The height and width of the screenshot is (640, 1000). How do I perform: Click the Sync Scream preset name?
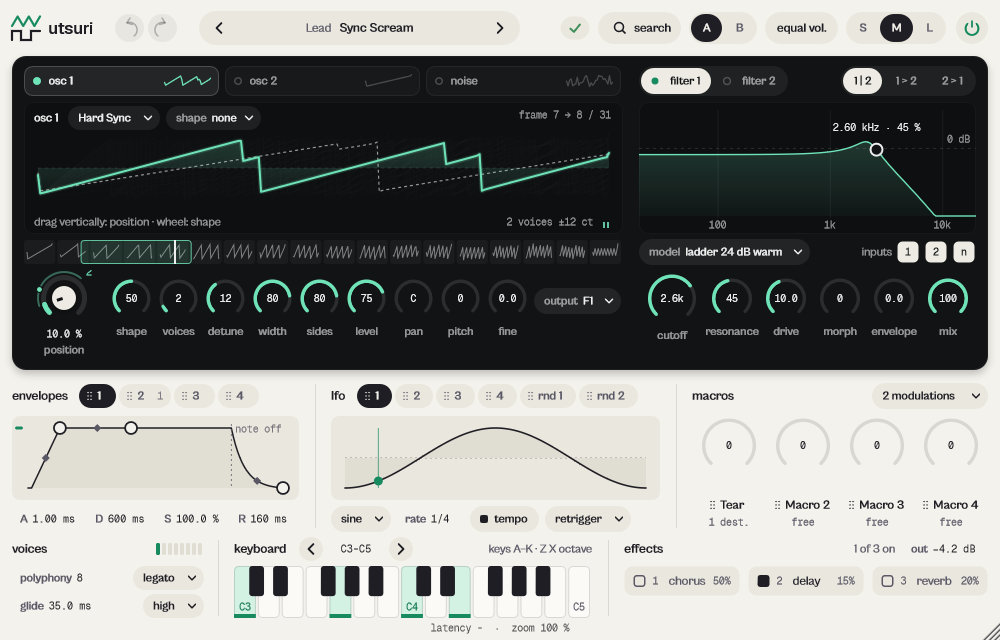[376, 28]
